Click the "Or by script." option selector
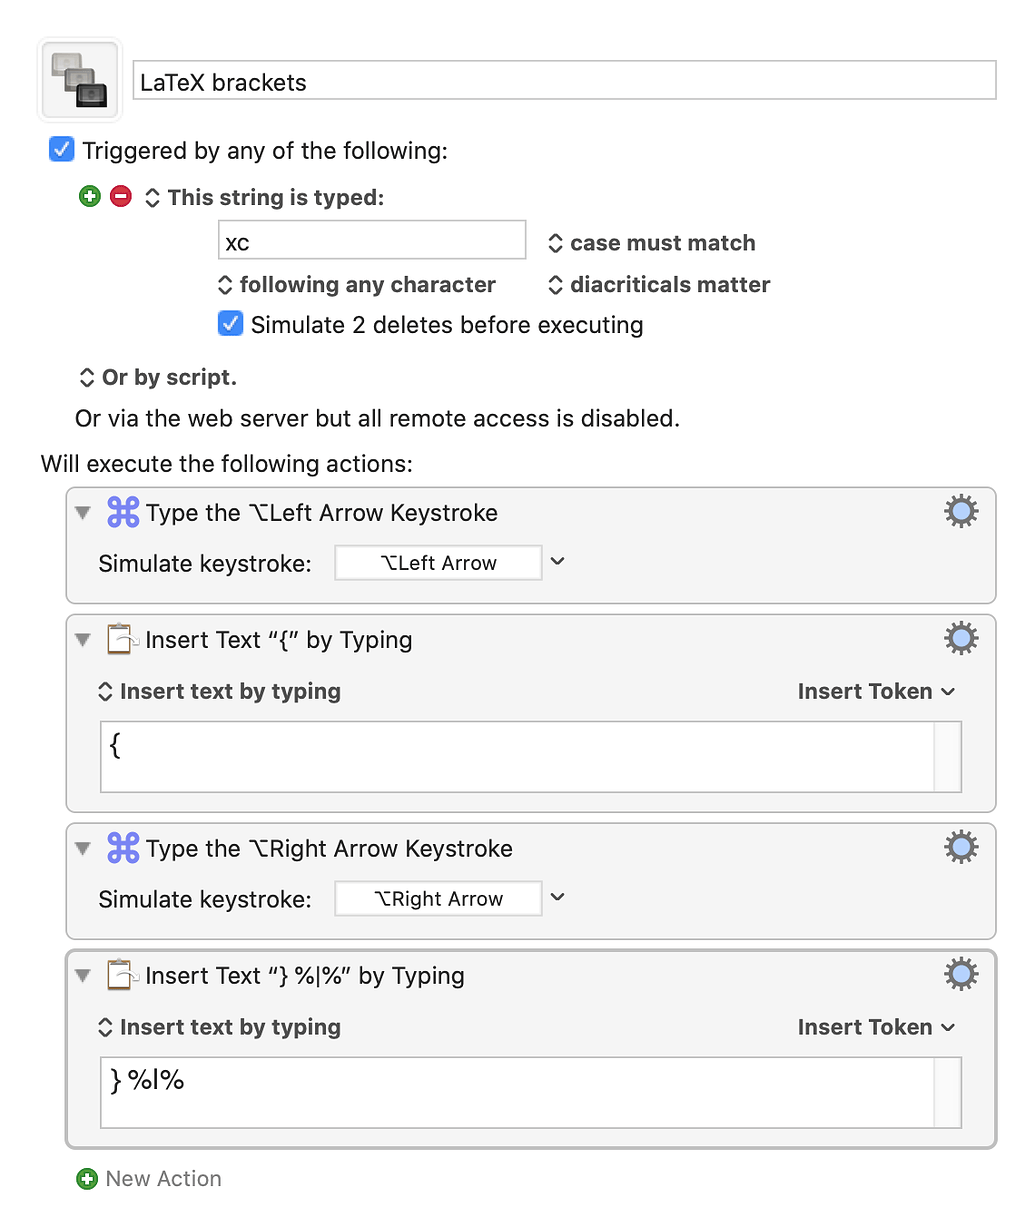 pyautogui.click(x=158, y=378)
